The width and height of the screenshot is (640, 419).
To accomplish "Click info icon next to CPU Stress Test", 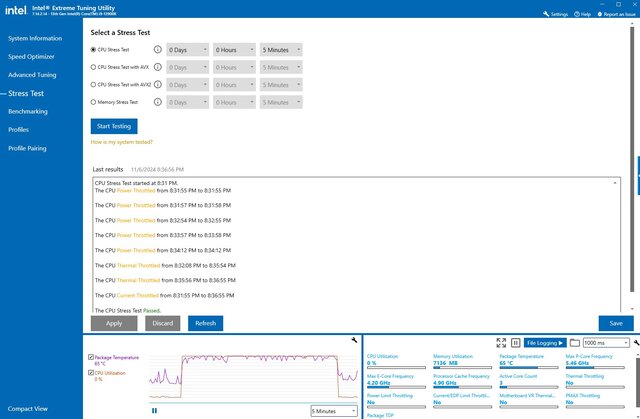I will (158, 49).
